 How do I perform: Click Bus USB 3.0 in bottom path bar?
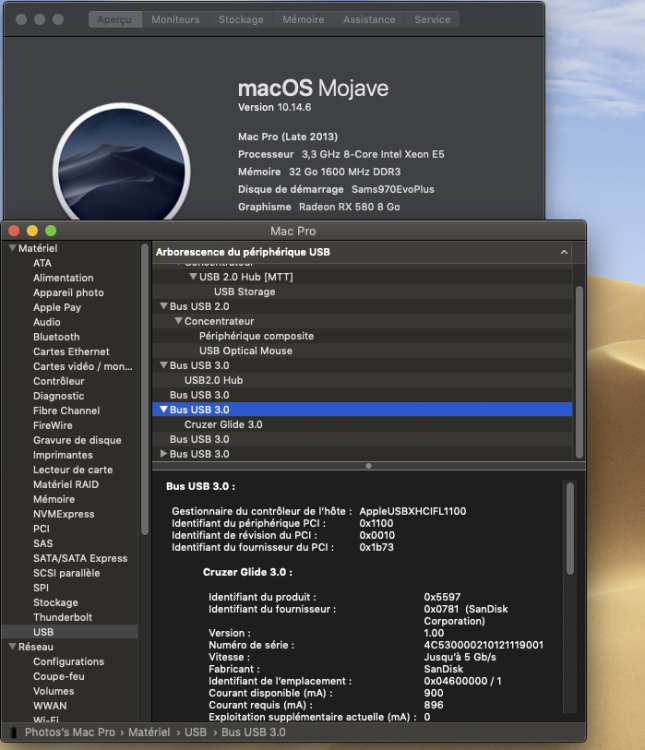tap(253, 732)
